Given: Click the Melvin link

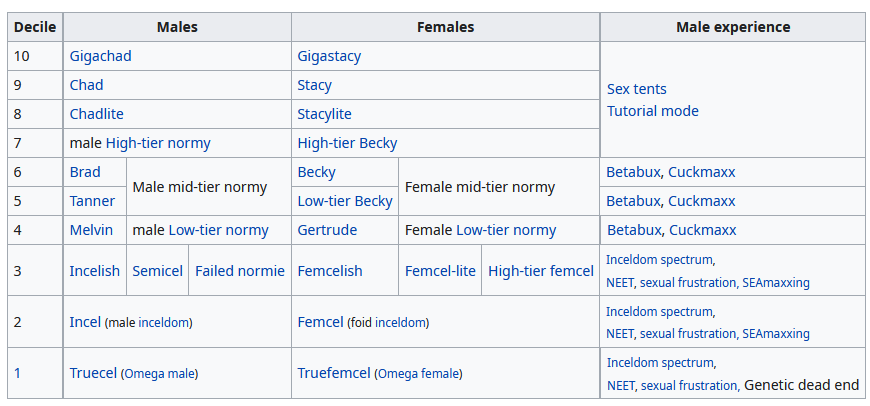Looking at the screenshot, I should [x=91, y=230].
